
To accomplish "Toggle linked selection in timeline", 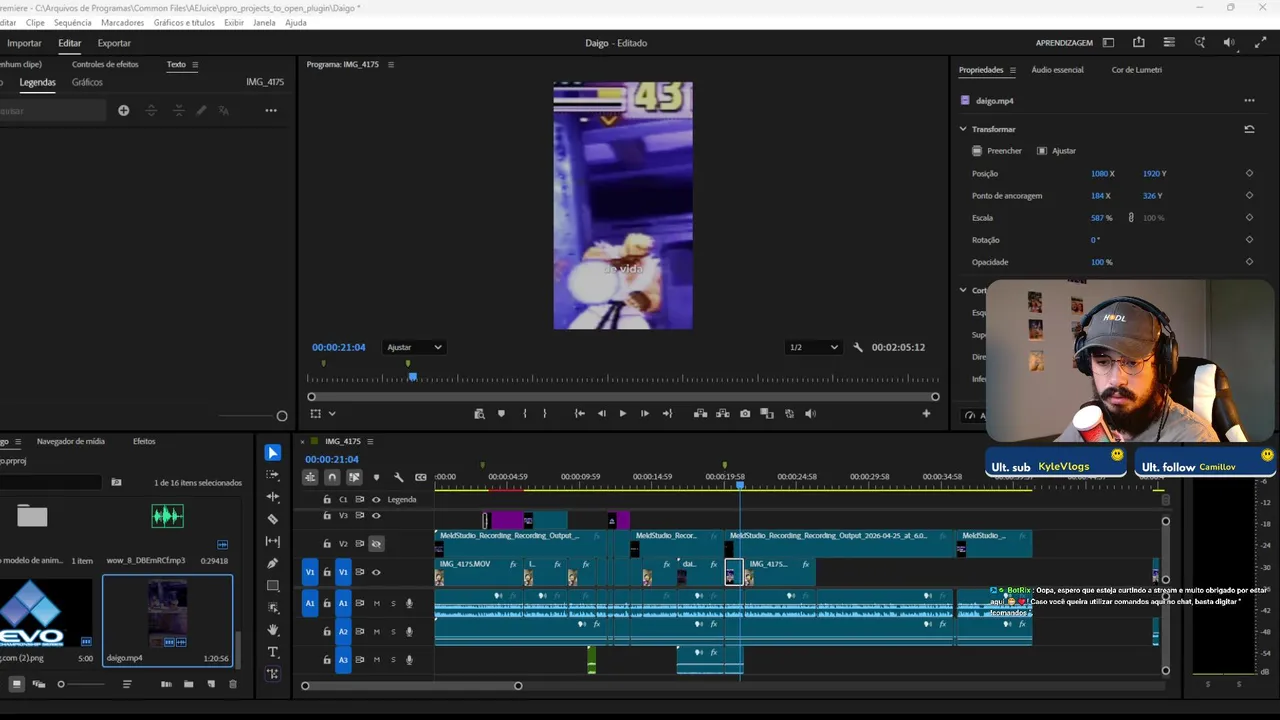I will pyautogui.click(x=354, y=477).
